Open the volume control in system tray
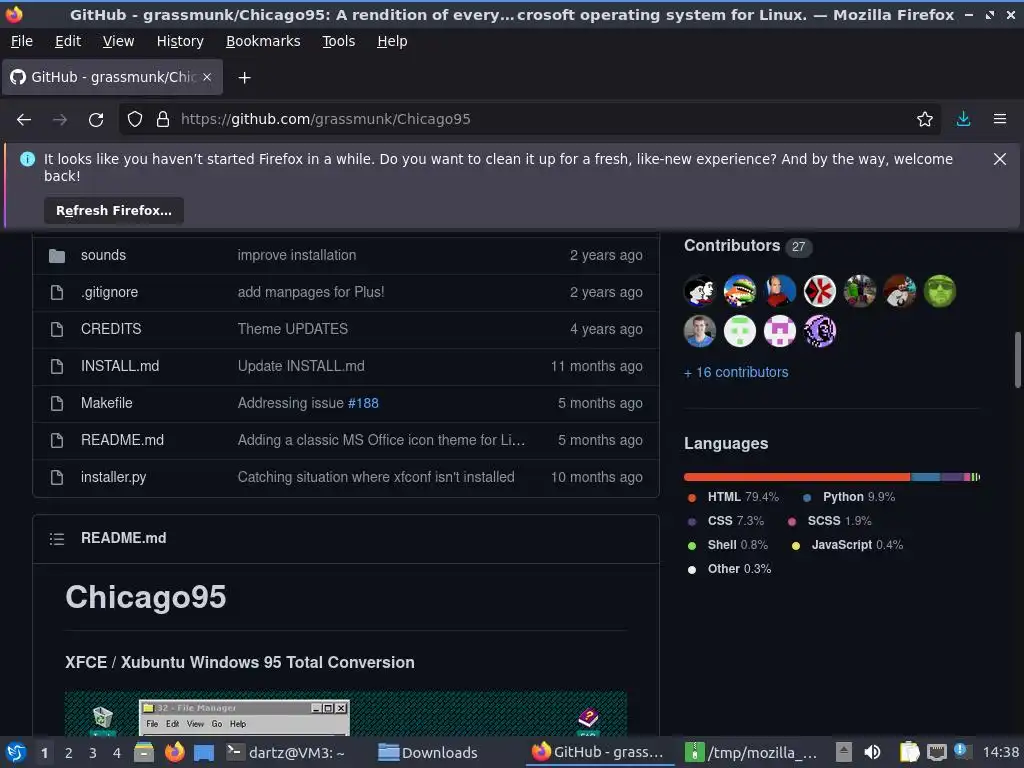Screen dimensions: 1024x768 click(872, 752)
